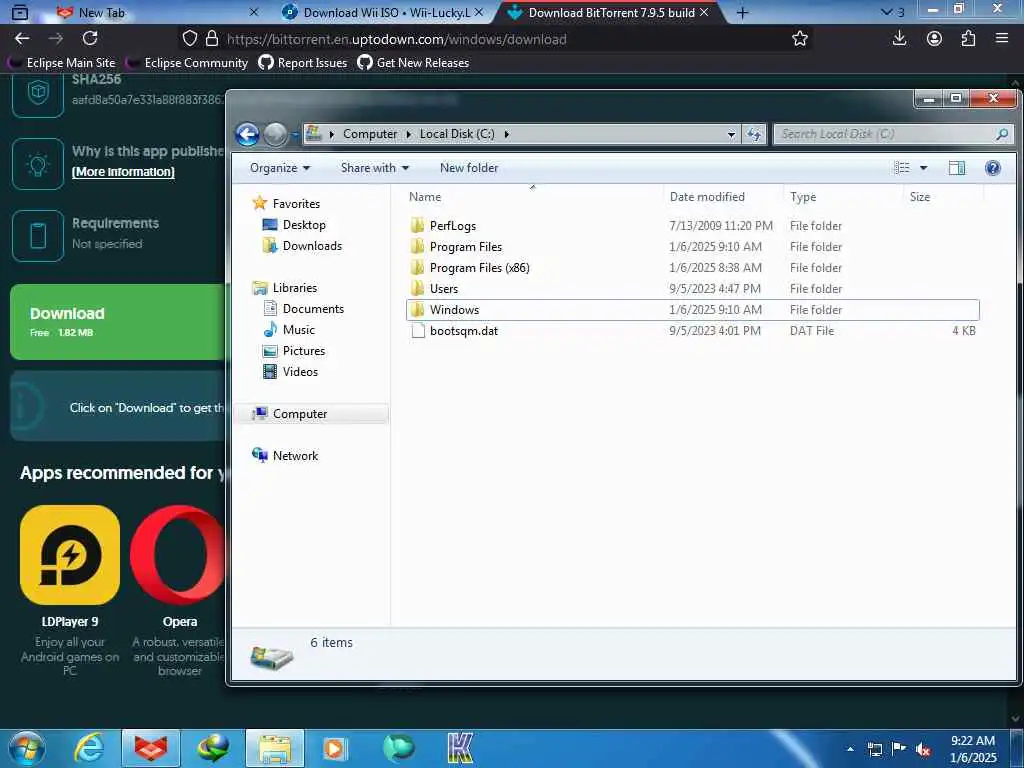Image resolution: width=1024 pixels, height=768 pixels.
Task: Open the PerfLogs folder
Action: pos(452,226)
